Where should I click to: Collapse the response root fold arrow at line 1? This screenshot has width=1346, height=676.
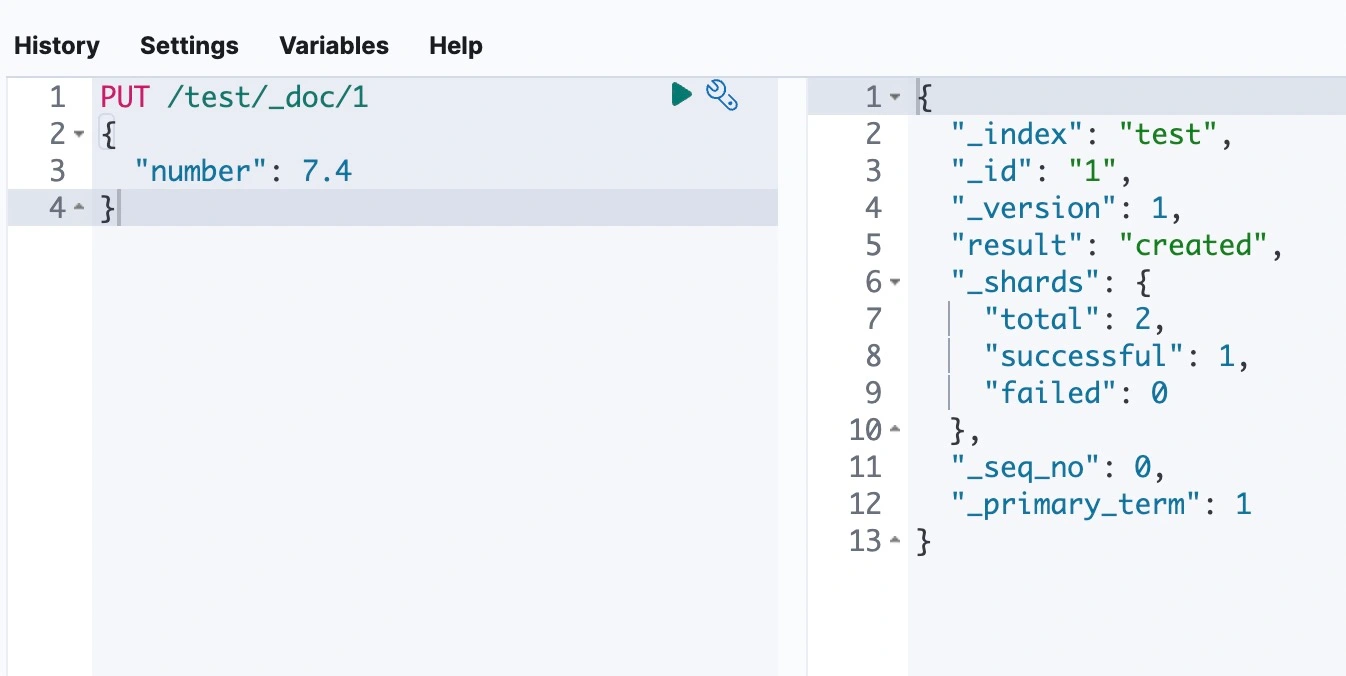(895, 97)
